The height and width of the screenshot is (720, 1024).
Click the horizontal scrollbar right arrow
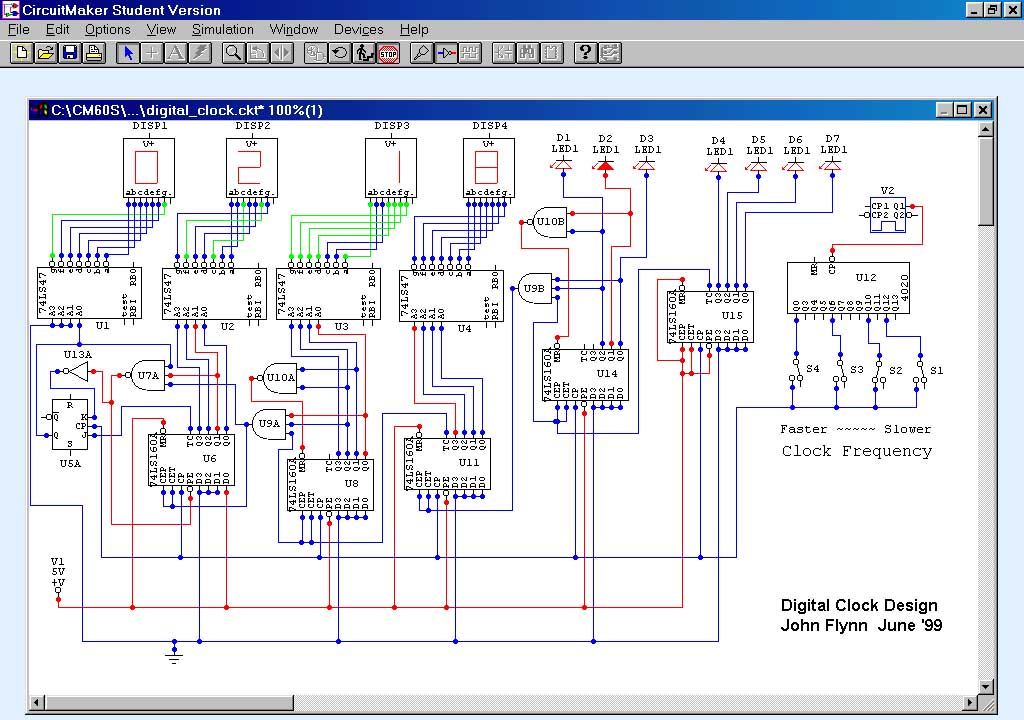(968, 702)
